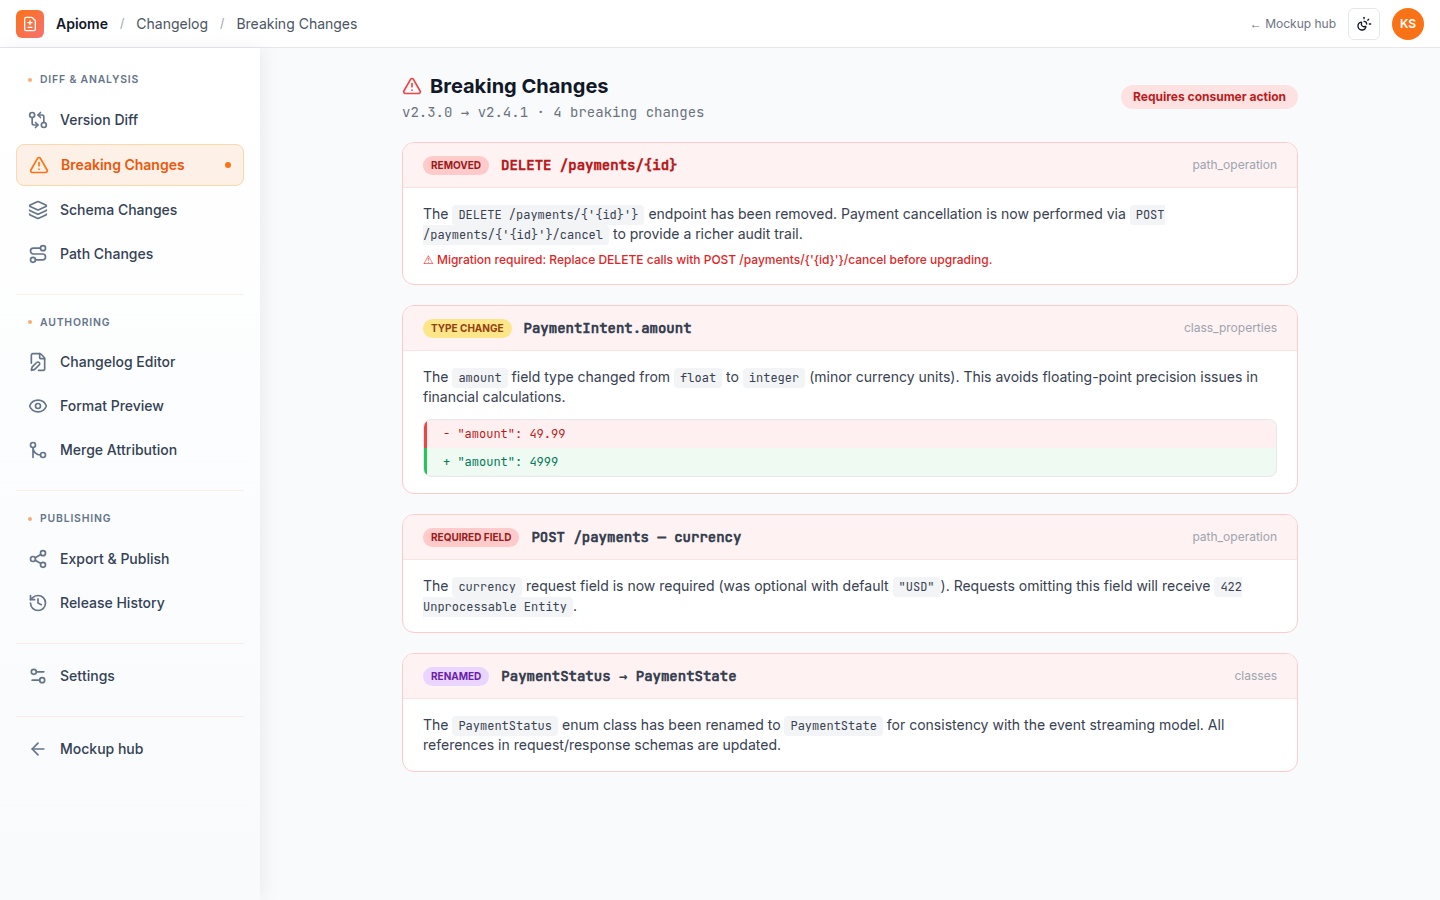1440x900 pixels.
Task: Click the REQUIRED FIELD badge
Action: click(471, 537)
